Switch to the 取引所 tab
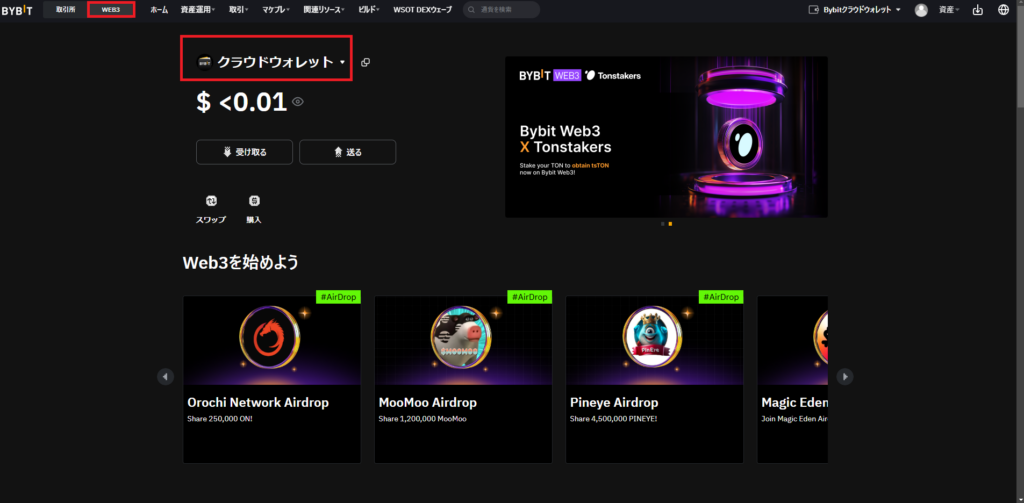The width and height of the screenshot is (1024, 503). [65, 10]
